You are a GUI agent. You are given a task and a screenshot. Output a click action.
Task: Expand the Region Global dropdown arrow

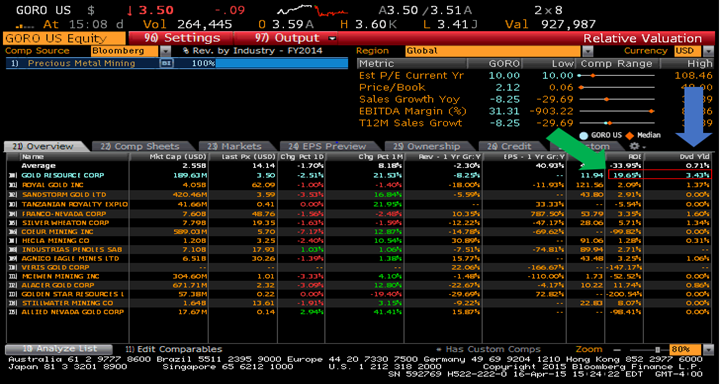pyautogui.click(x=587, y=51)
